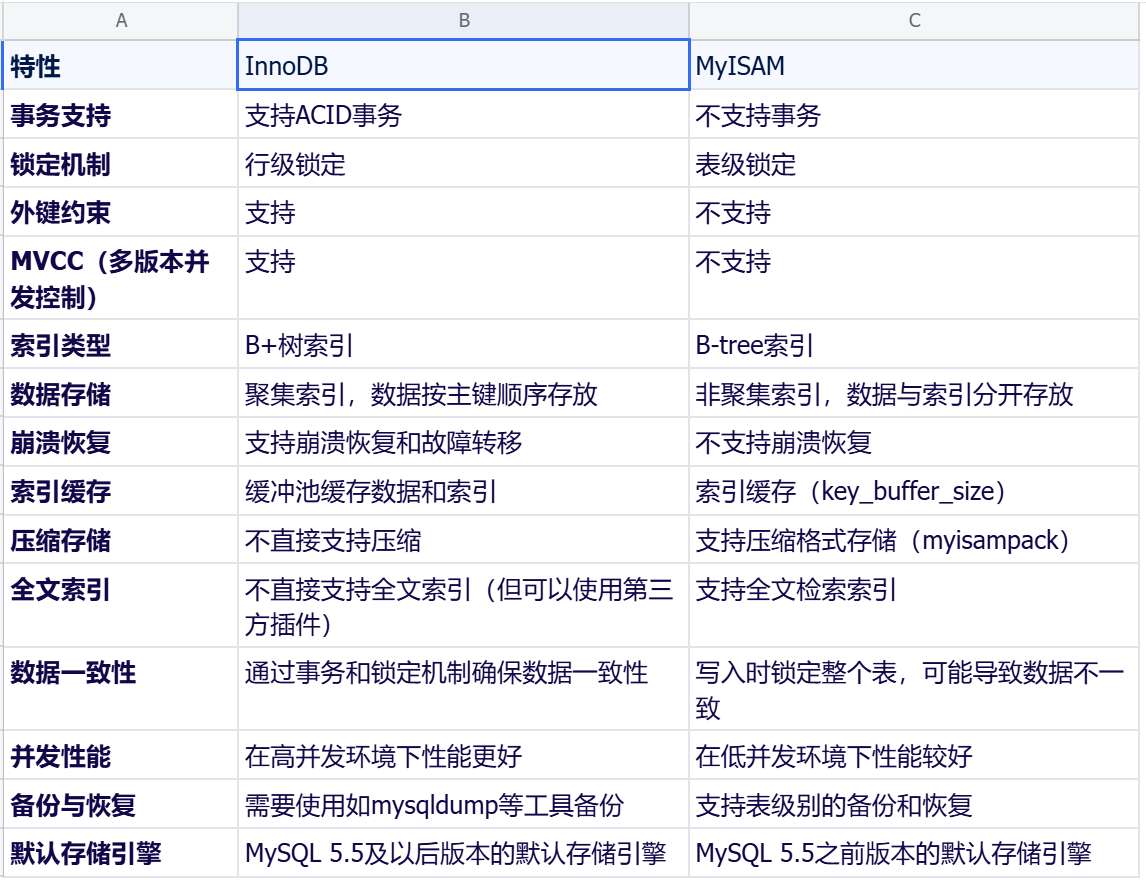
Task: Click the "数据一致性" row label
Action: (x=121, y=689)
